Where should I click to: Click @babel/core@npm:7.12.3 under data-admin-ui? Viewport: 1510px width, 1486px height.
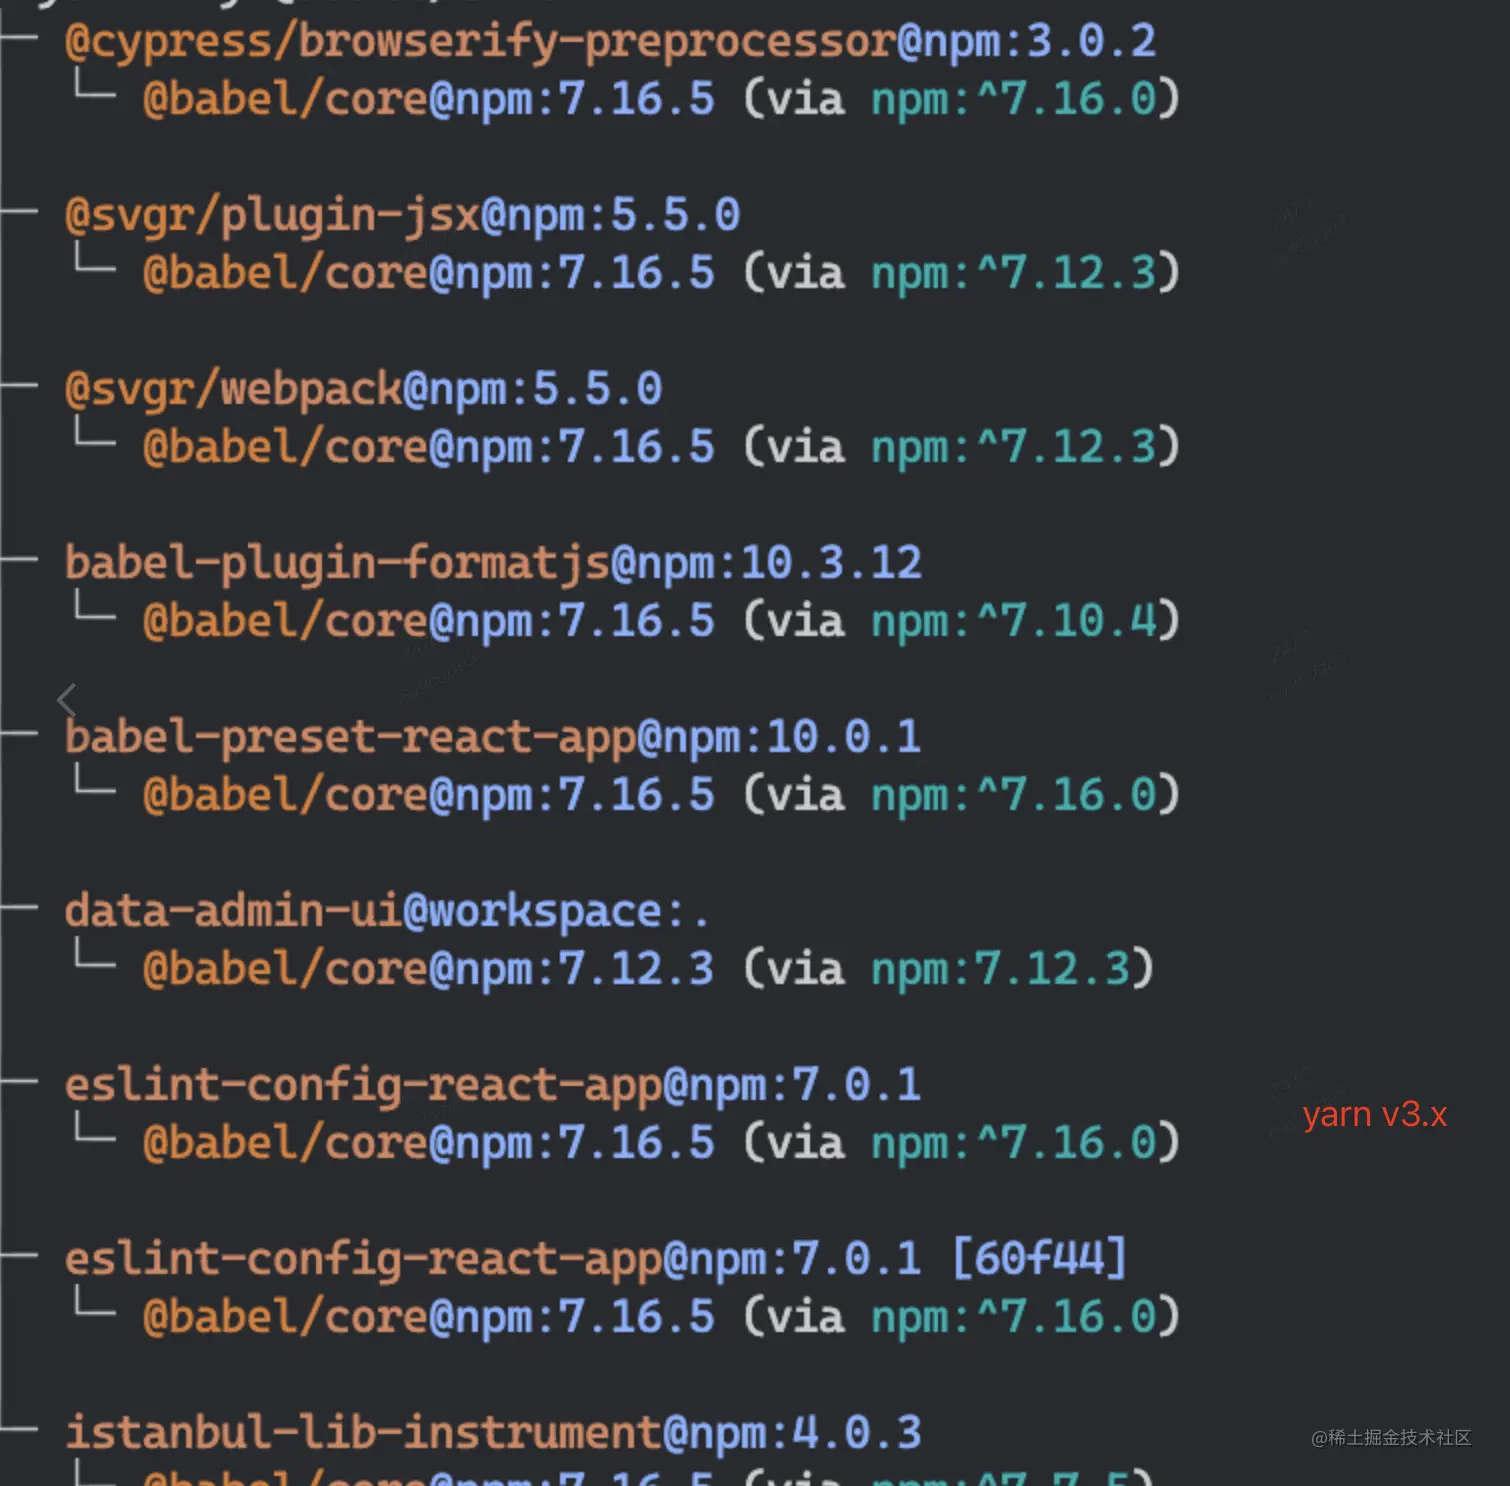click(428, 969)
